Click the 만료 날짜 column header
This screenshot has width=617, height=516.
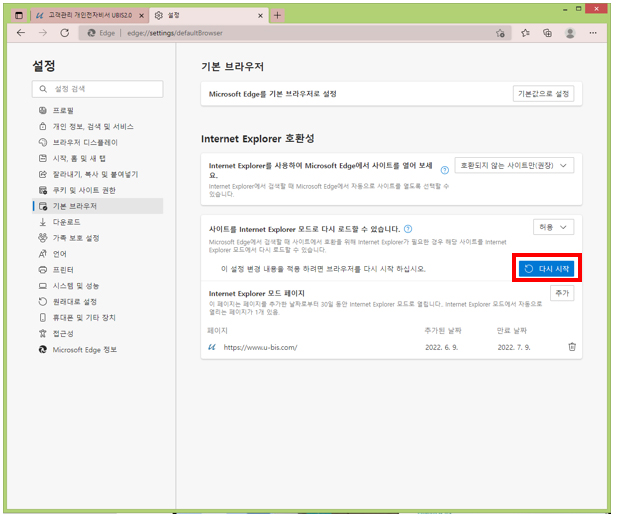[512, 331]
